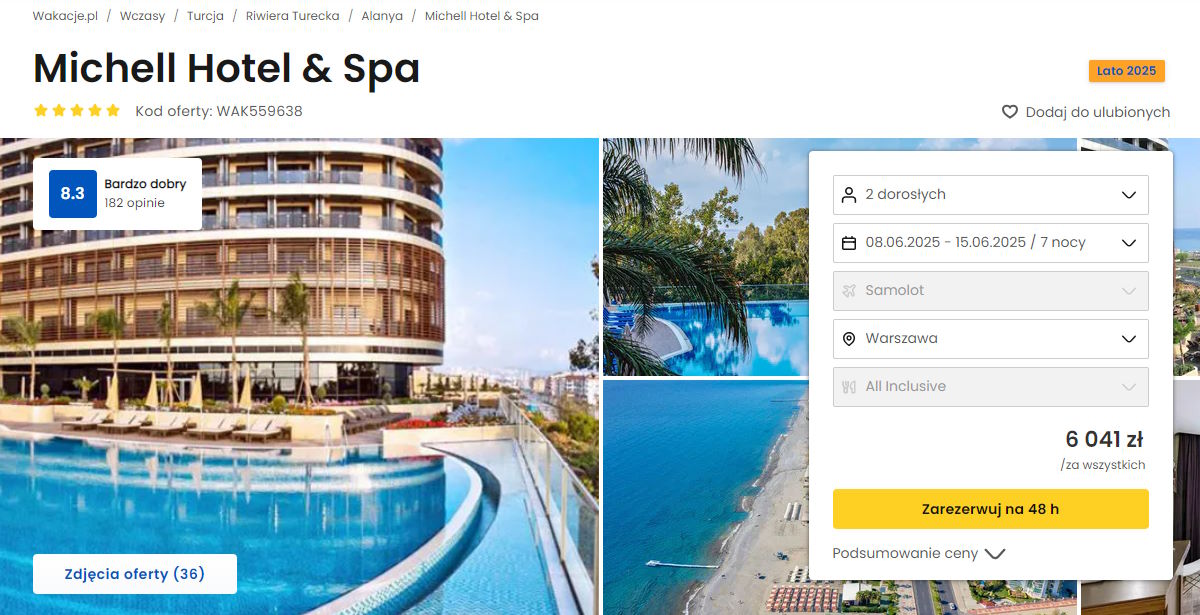
Task: Click the airplane icon beside Samolot
Action: click(x=849, y=290)
